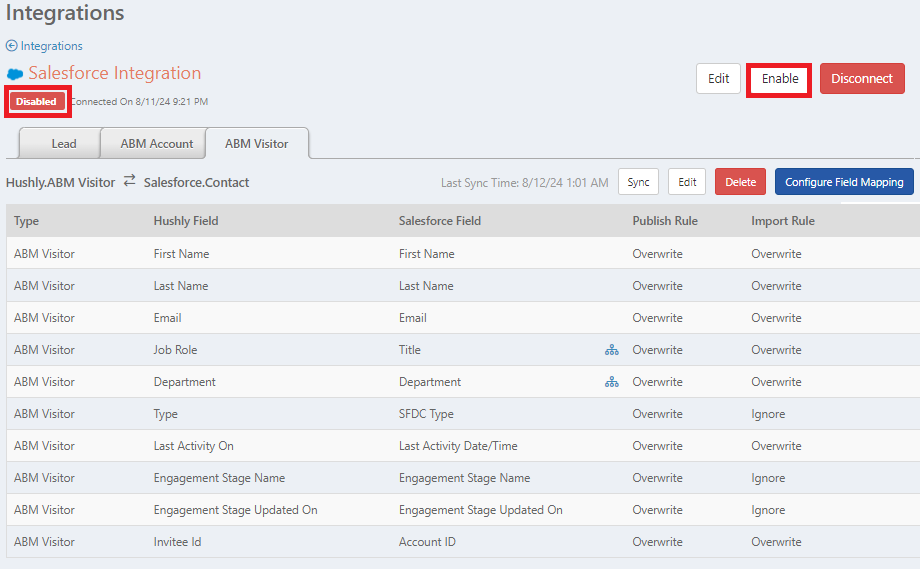Disconnect the Salesforce integration
Screen dimensions: 920x569
pos(862,79)
